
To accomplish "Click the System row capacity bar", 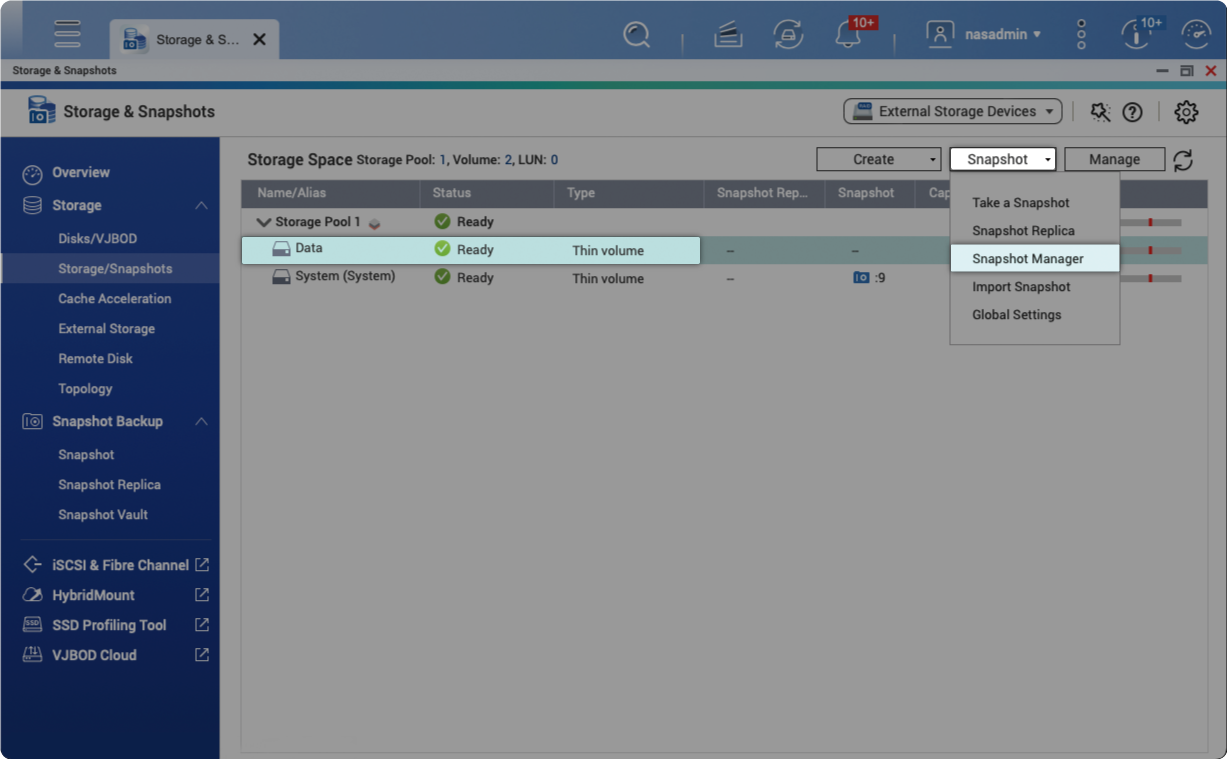I will tap(1150, 278).
